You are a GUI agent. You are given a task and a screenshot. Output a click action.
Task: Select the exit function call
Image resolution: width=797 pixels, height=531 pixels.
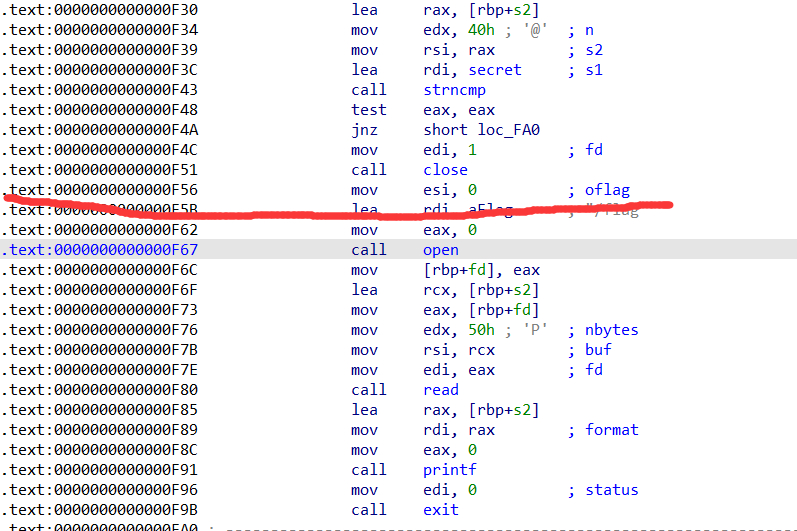pyautogui.click(x=441, y=510)
